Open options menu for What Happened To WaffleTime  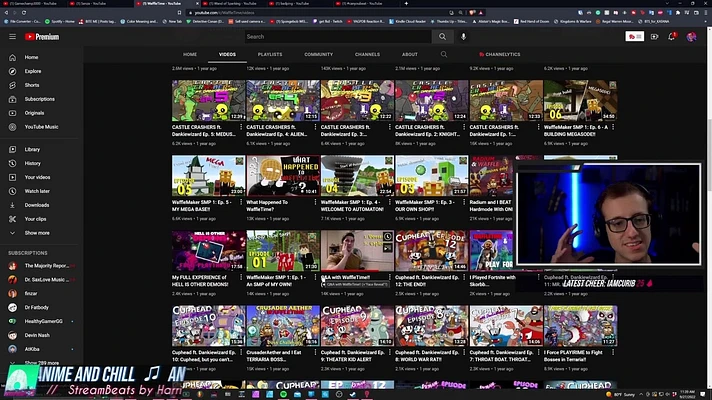pos(316,202)
